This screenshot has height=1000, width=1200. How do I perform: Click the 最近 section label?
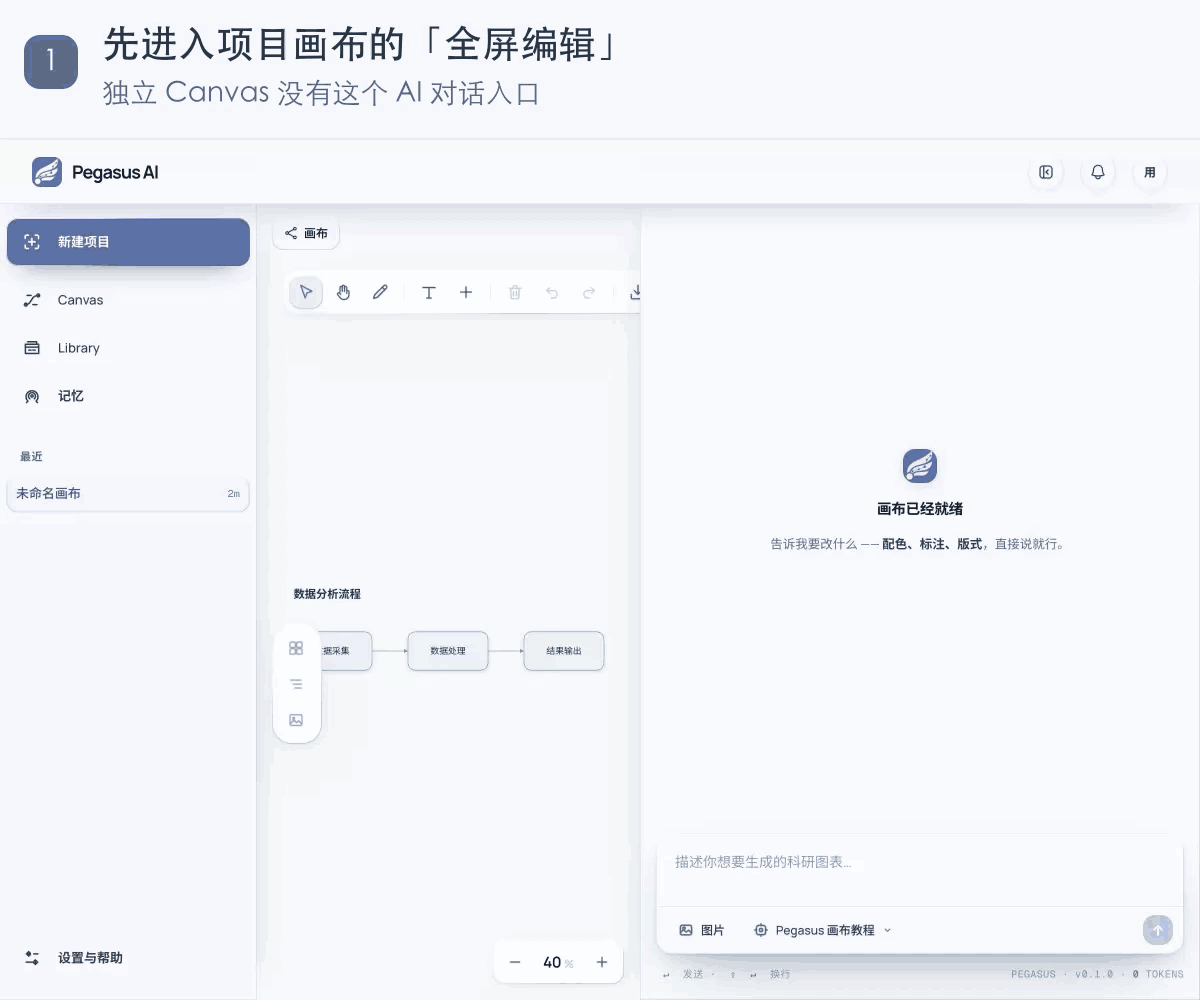click(x=31, y=456)
